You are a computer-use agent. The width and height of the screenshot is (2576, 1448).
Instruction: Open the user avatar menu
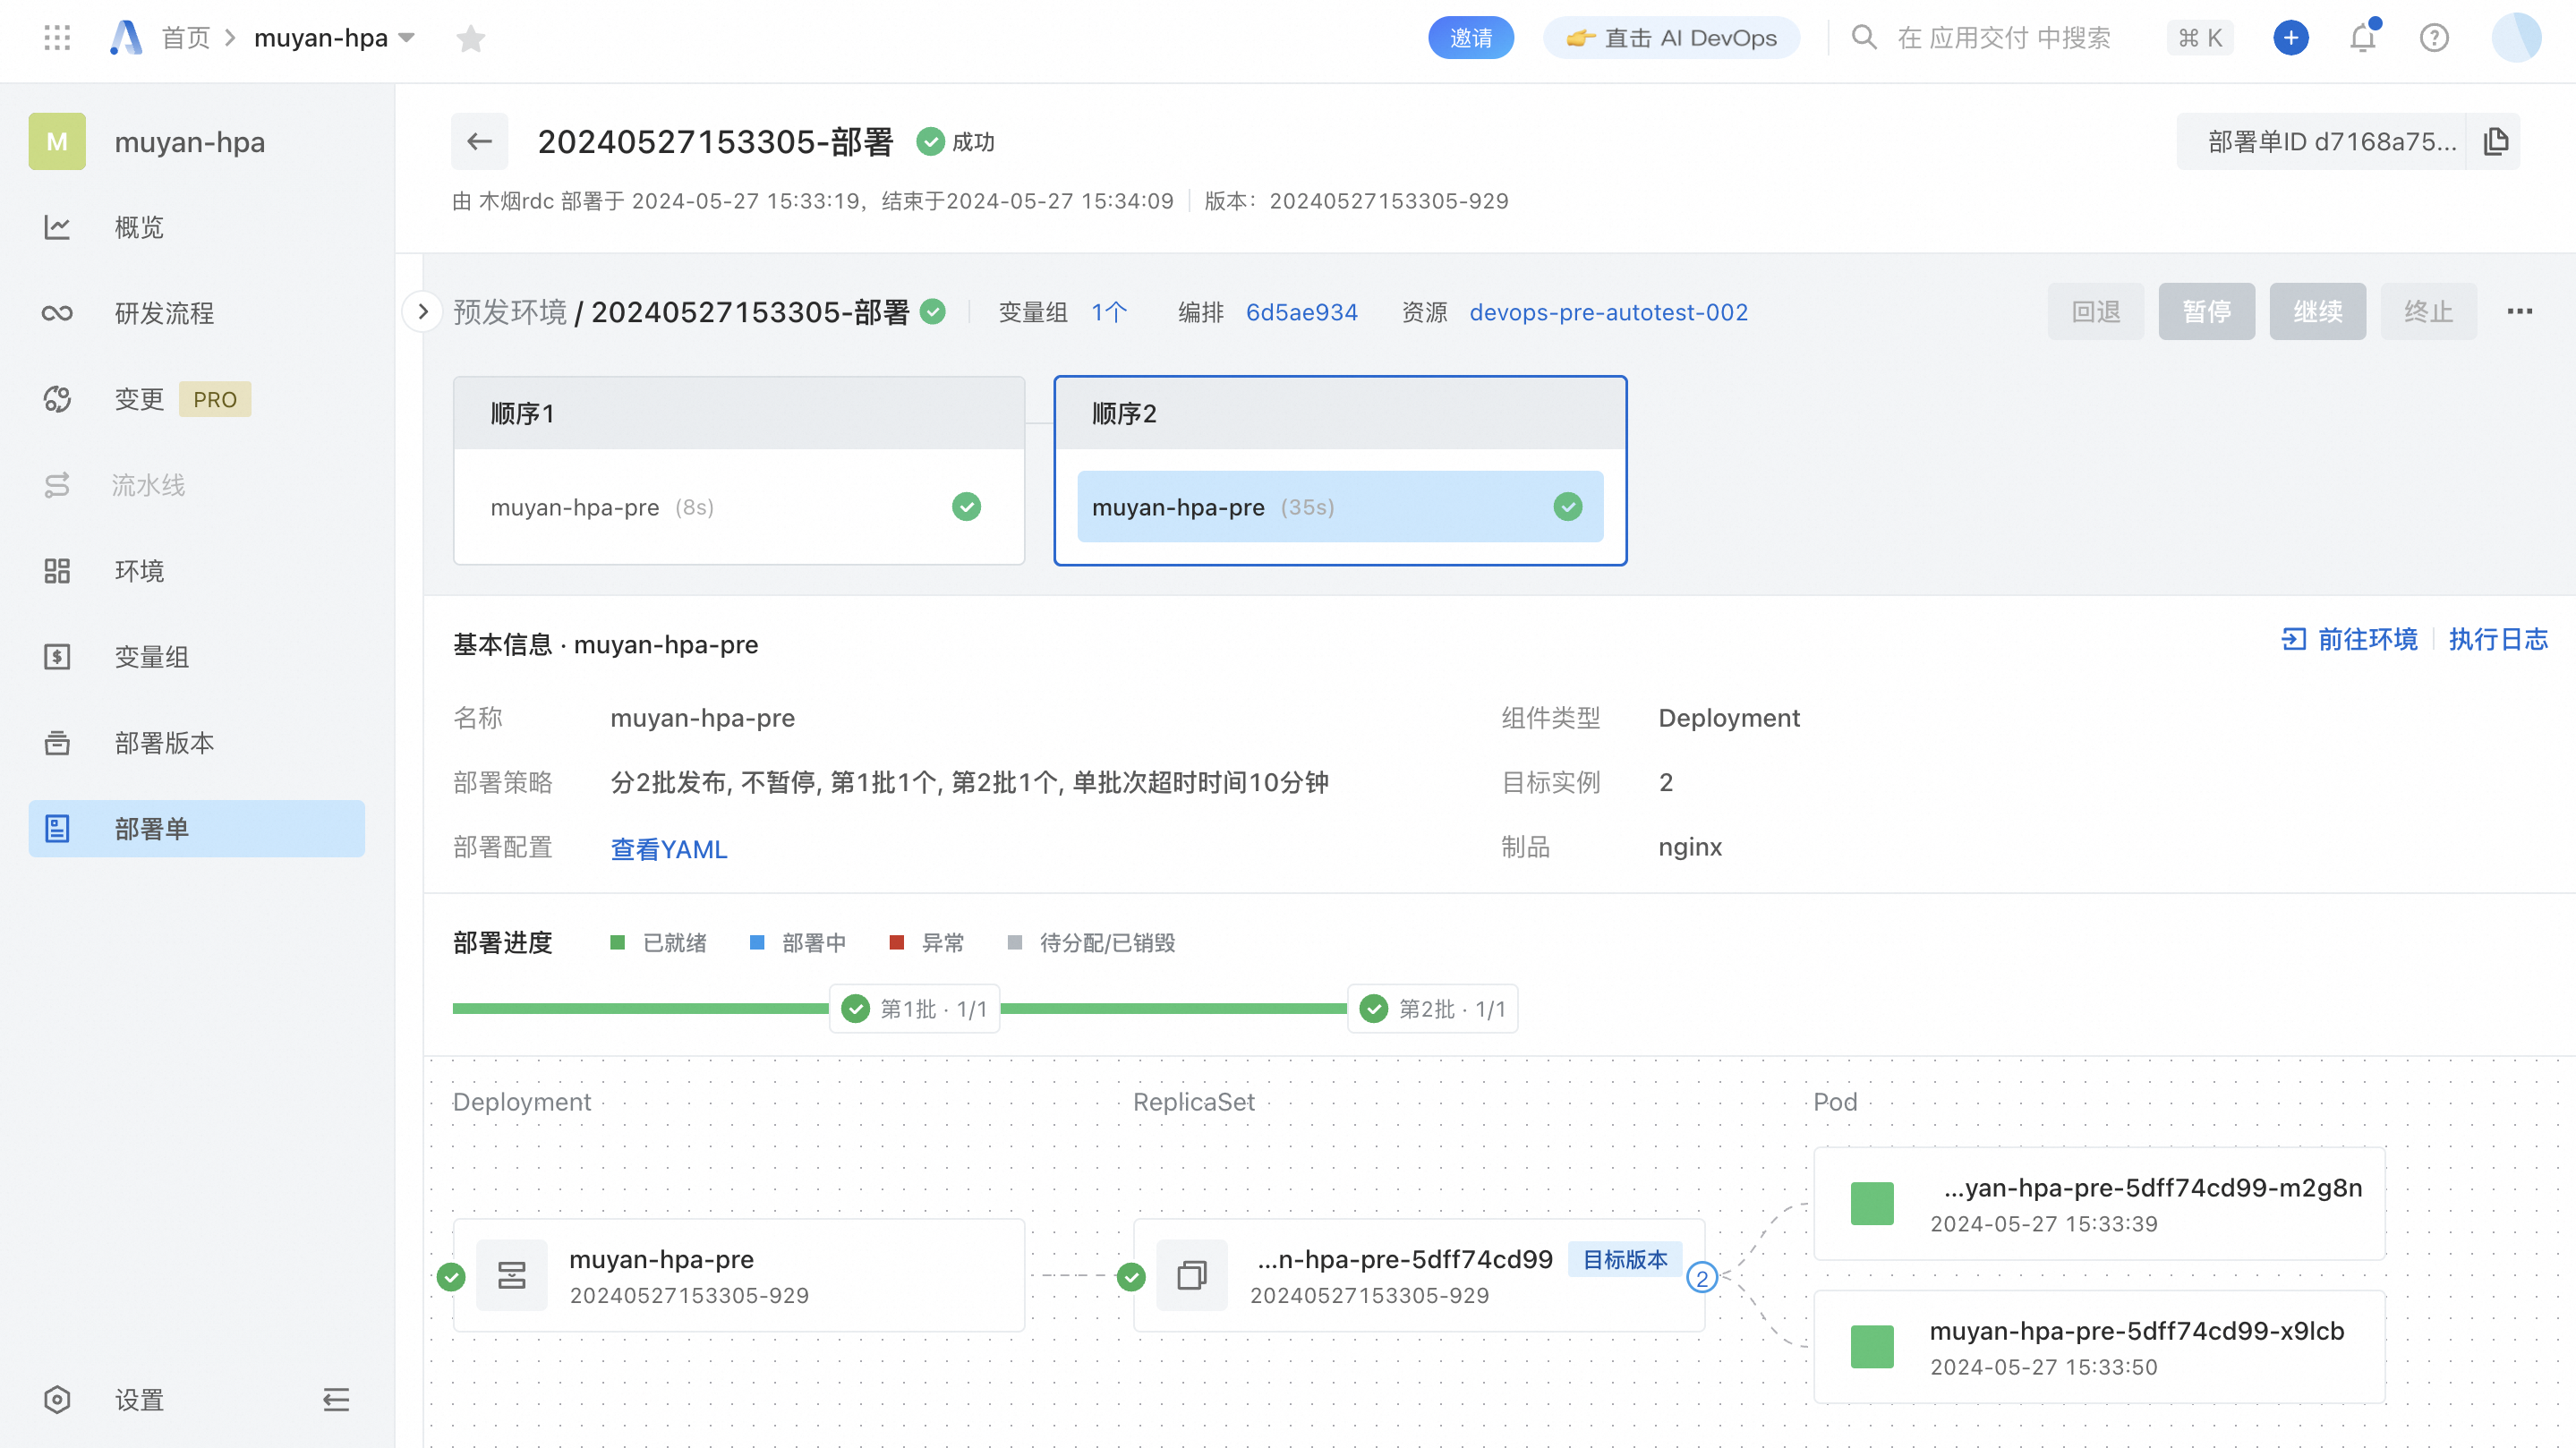2516,38
